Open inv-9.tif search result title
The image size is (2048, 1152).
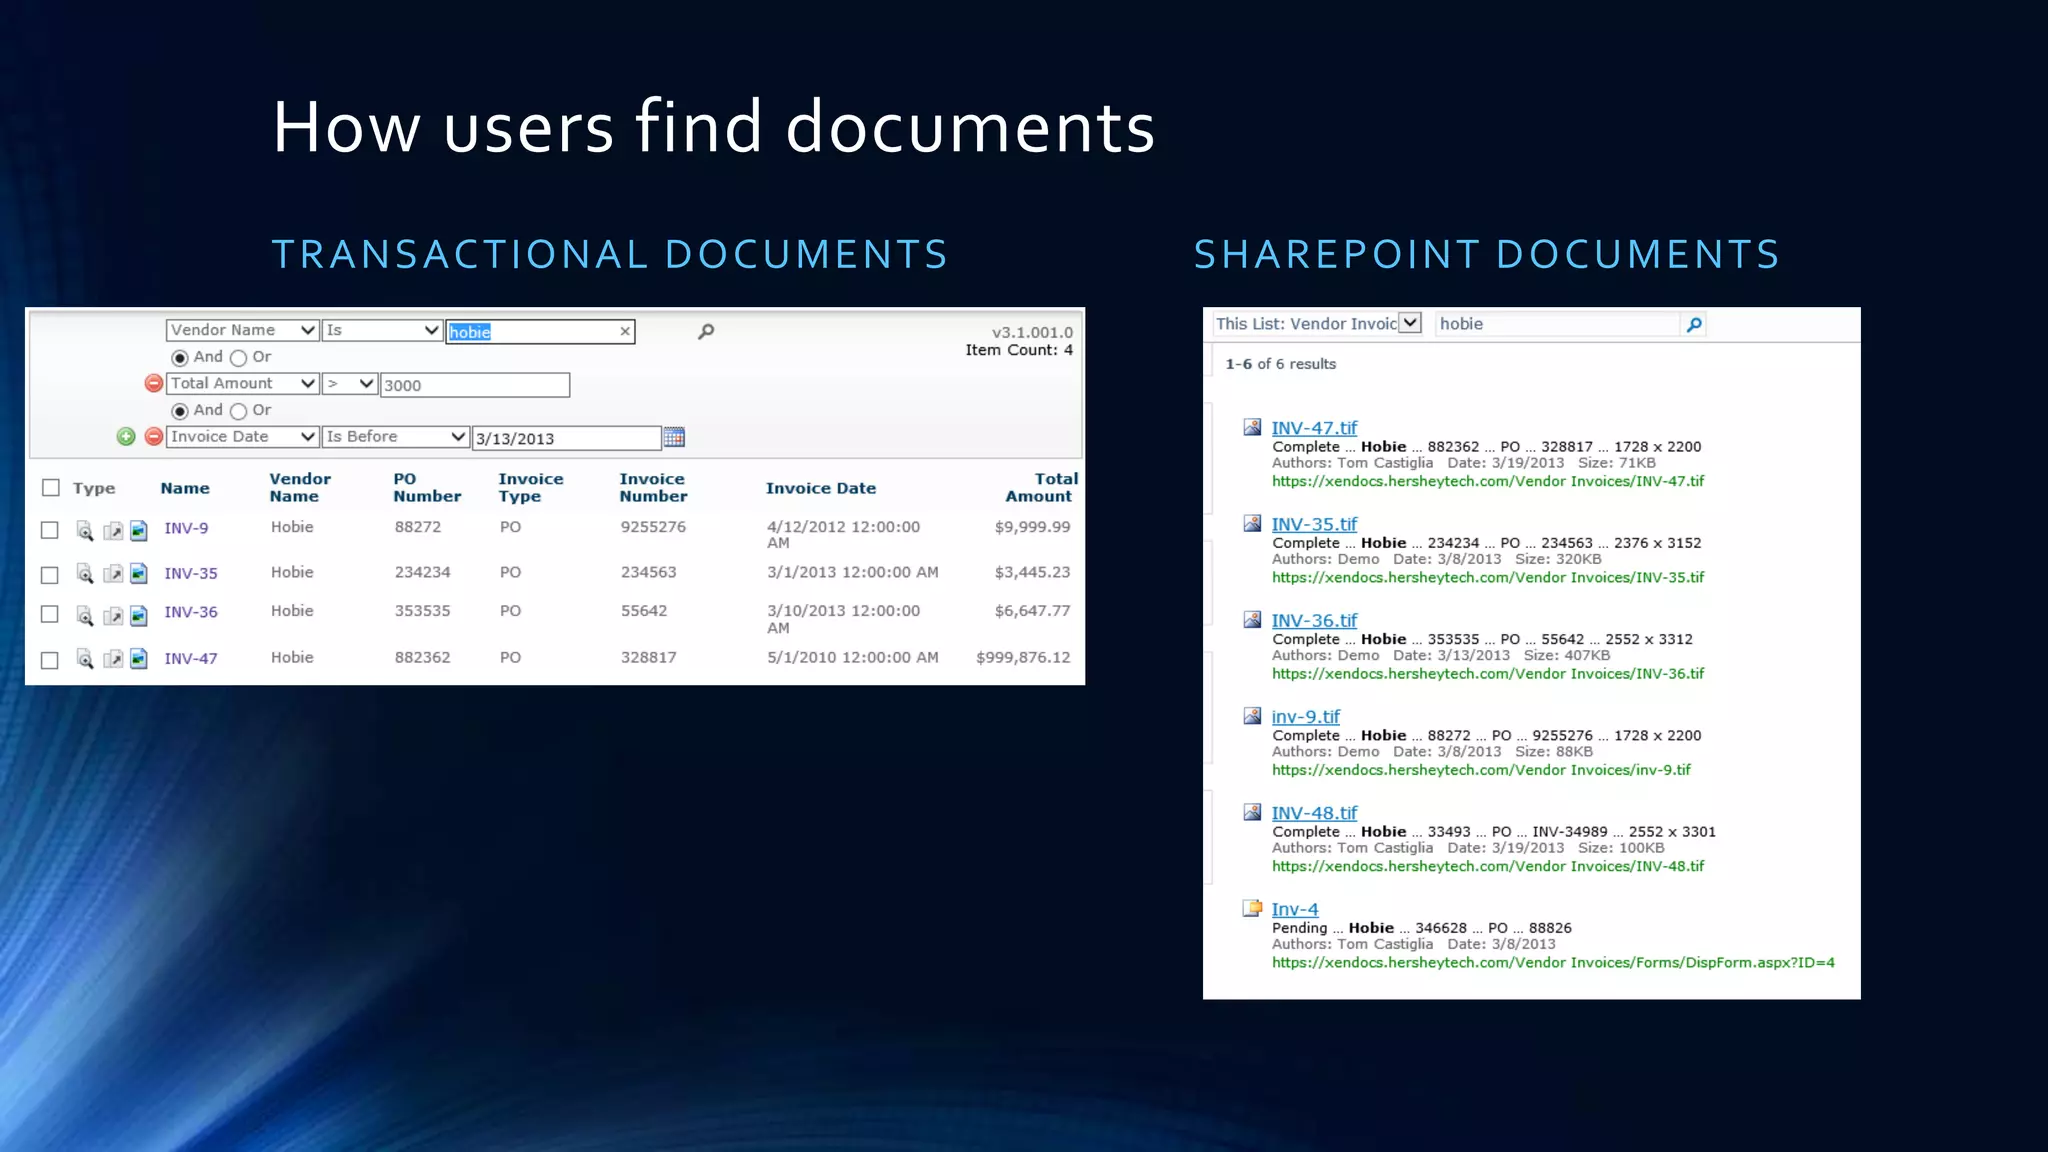coord(1305,717)
